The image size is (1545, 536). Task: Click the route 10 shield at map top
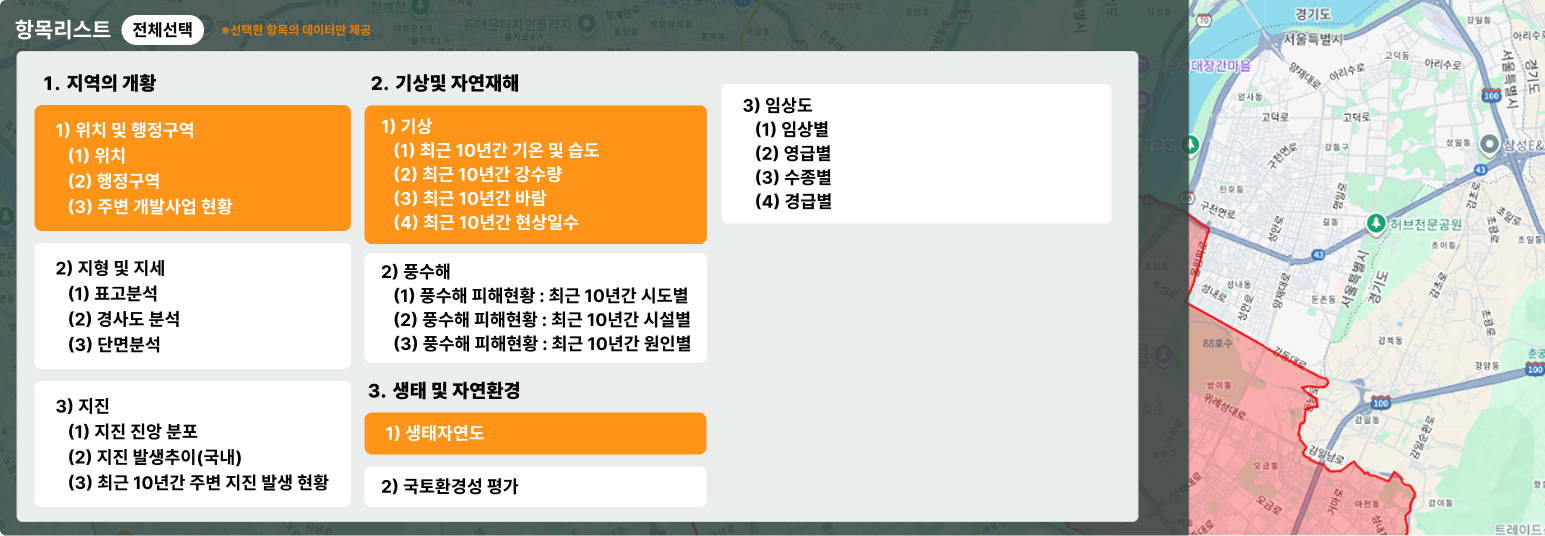[x=1204, y=19]
